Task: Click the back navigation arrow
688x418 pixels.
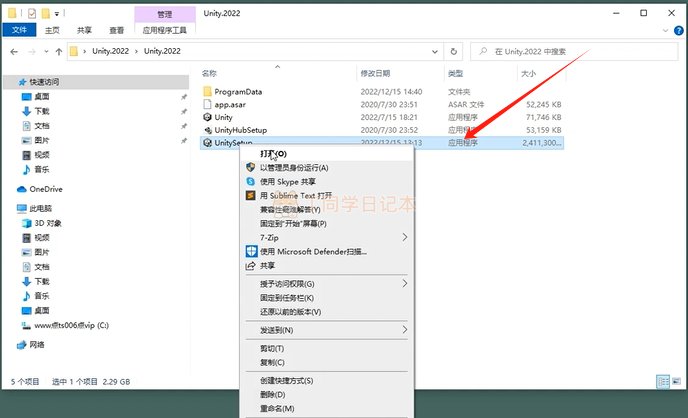Action: 14,51
